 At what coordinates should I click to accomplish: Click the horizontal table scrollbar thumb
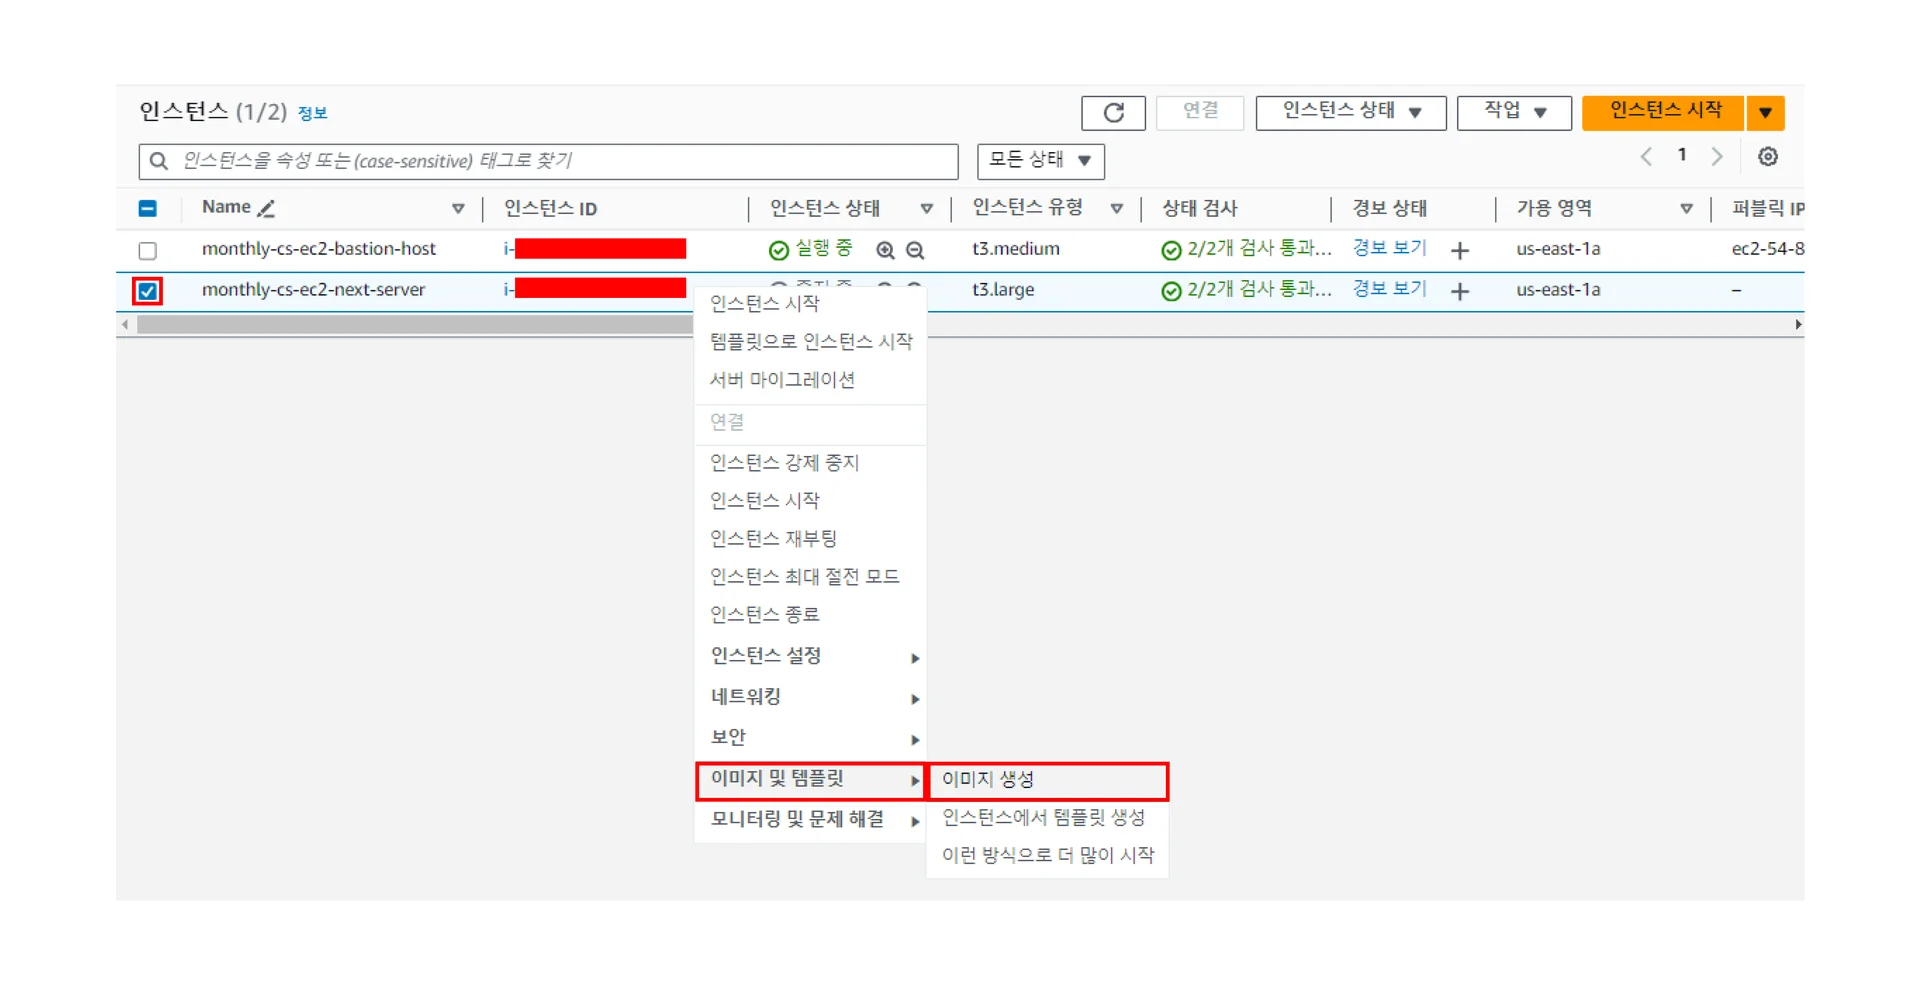[414, 324]
